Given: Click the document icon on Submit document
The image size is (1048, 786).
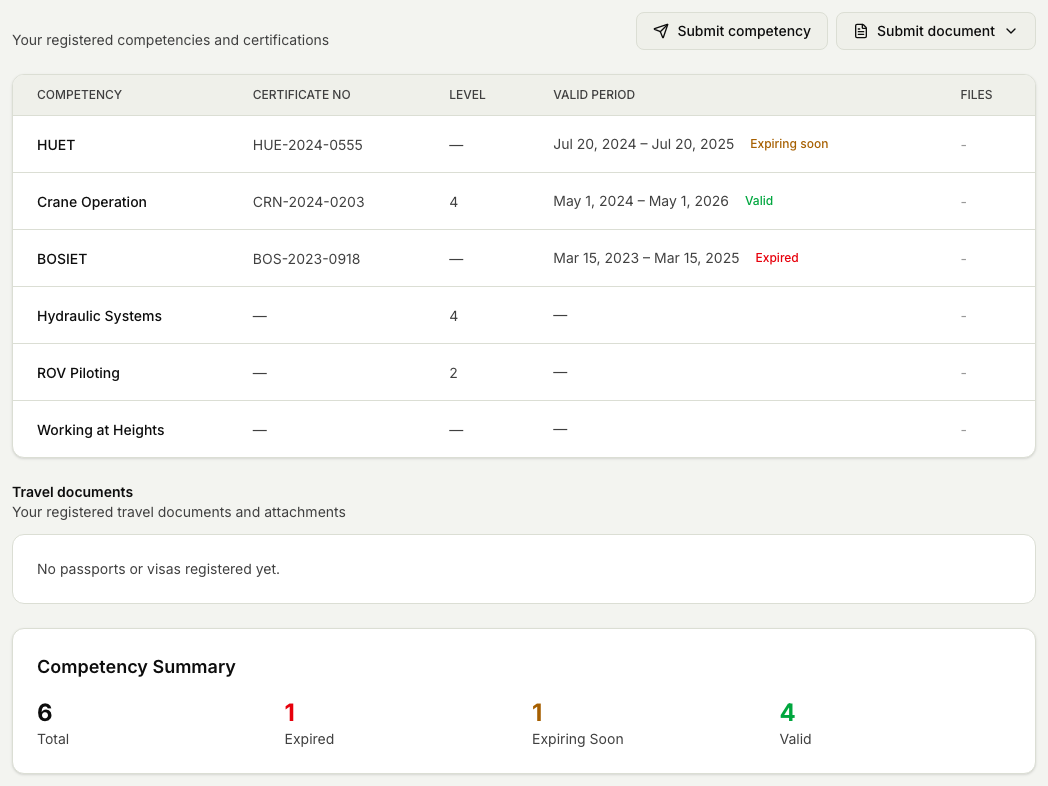Looking at the screenshot, I should tap(861, 31).
